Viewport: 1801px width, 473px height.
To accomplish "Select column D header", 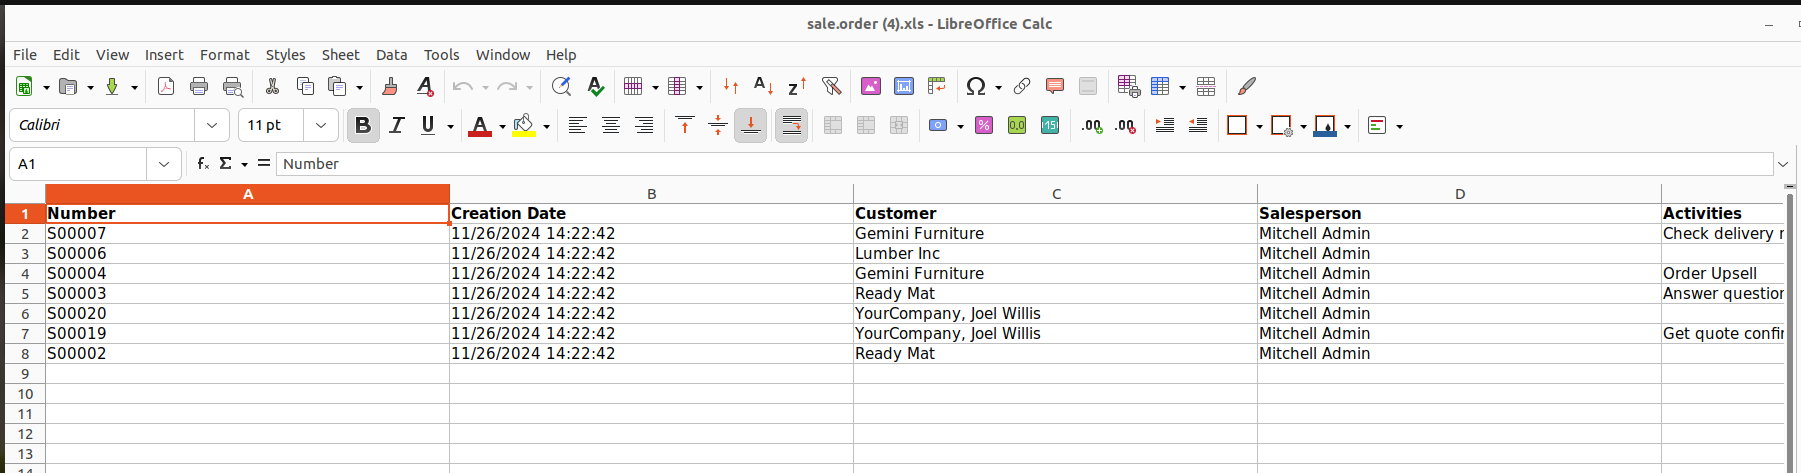I will point(1460,194).
